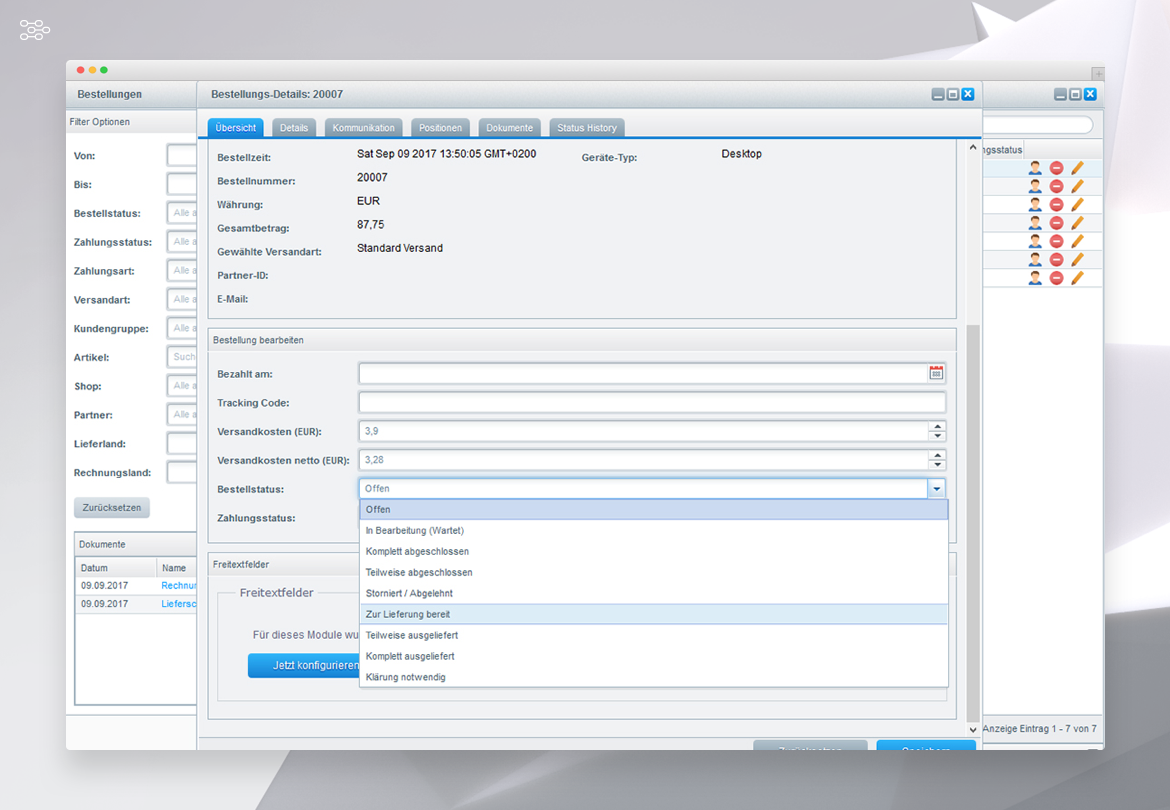Image resolution: width=1170 pixels, height=810 pixels.
Task: Open the first document link dated 09.09.2017, Rechnung
Action: (x=178, y=585)
